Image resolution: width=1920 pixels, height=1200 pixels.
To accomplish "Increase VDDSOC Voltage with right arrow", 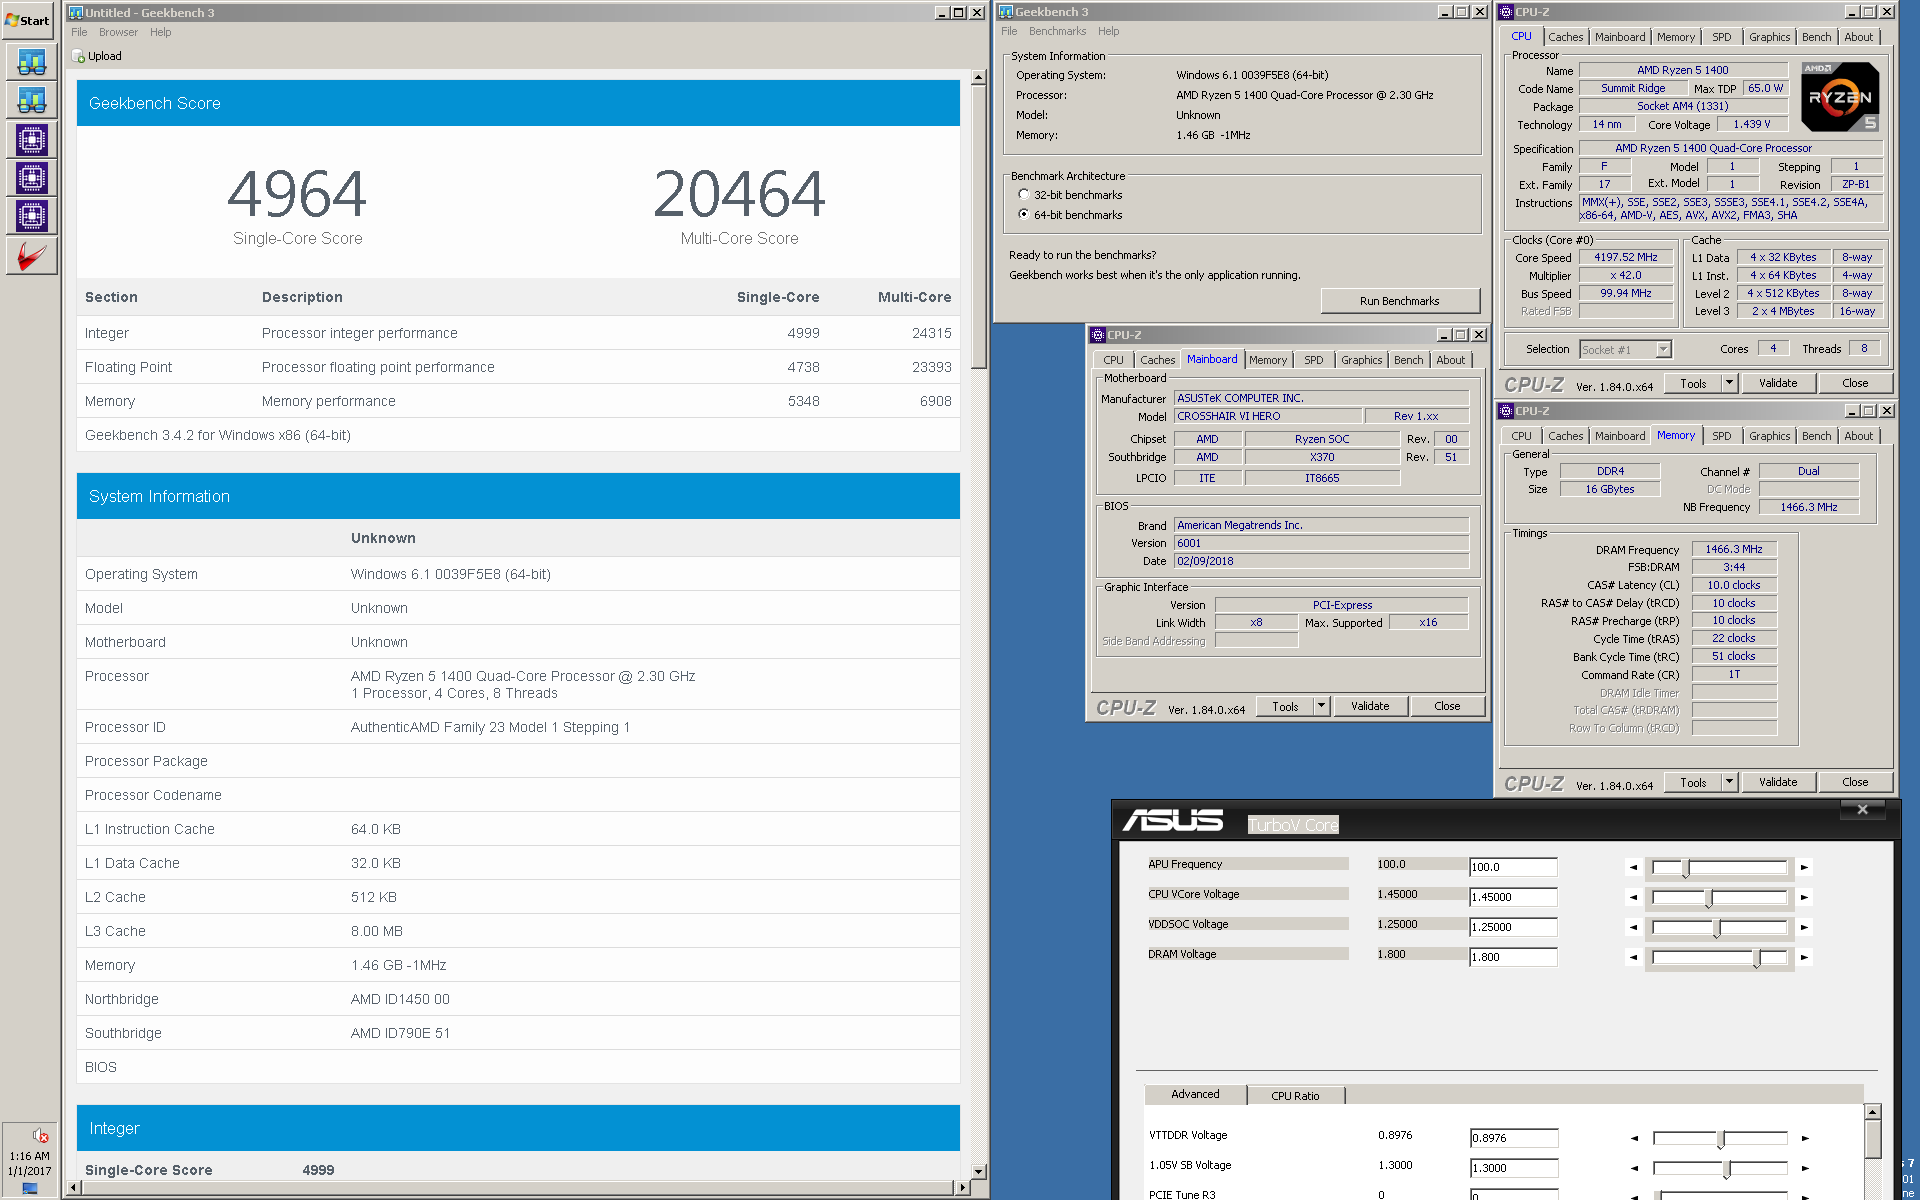I will [1804, 927].
